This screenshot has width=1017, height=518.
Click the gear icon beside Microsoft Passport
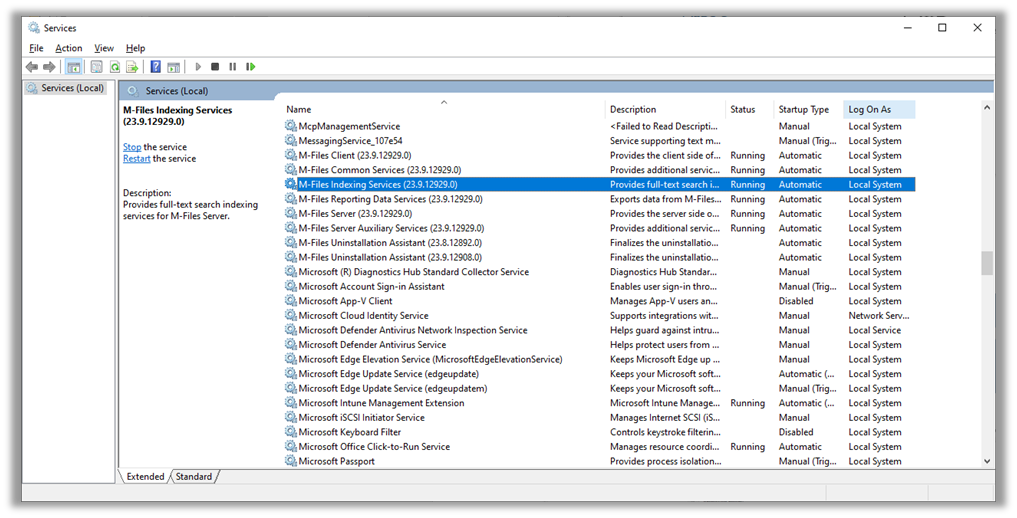(x=291, y=461)
